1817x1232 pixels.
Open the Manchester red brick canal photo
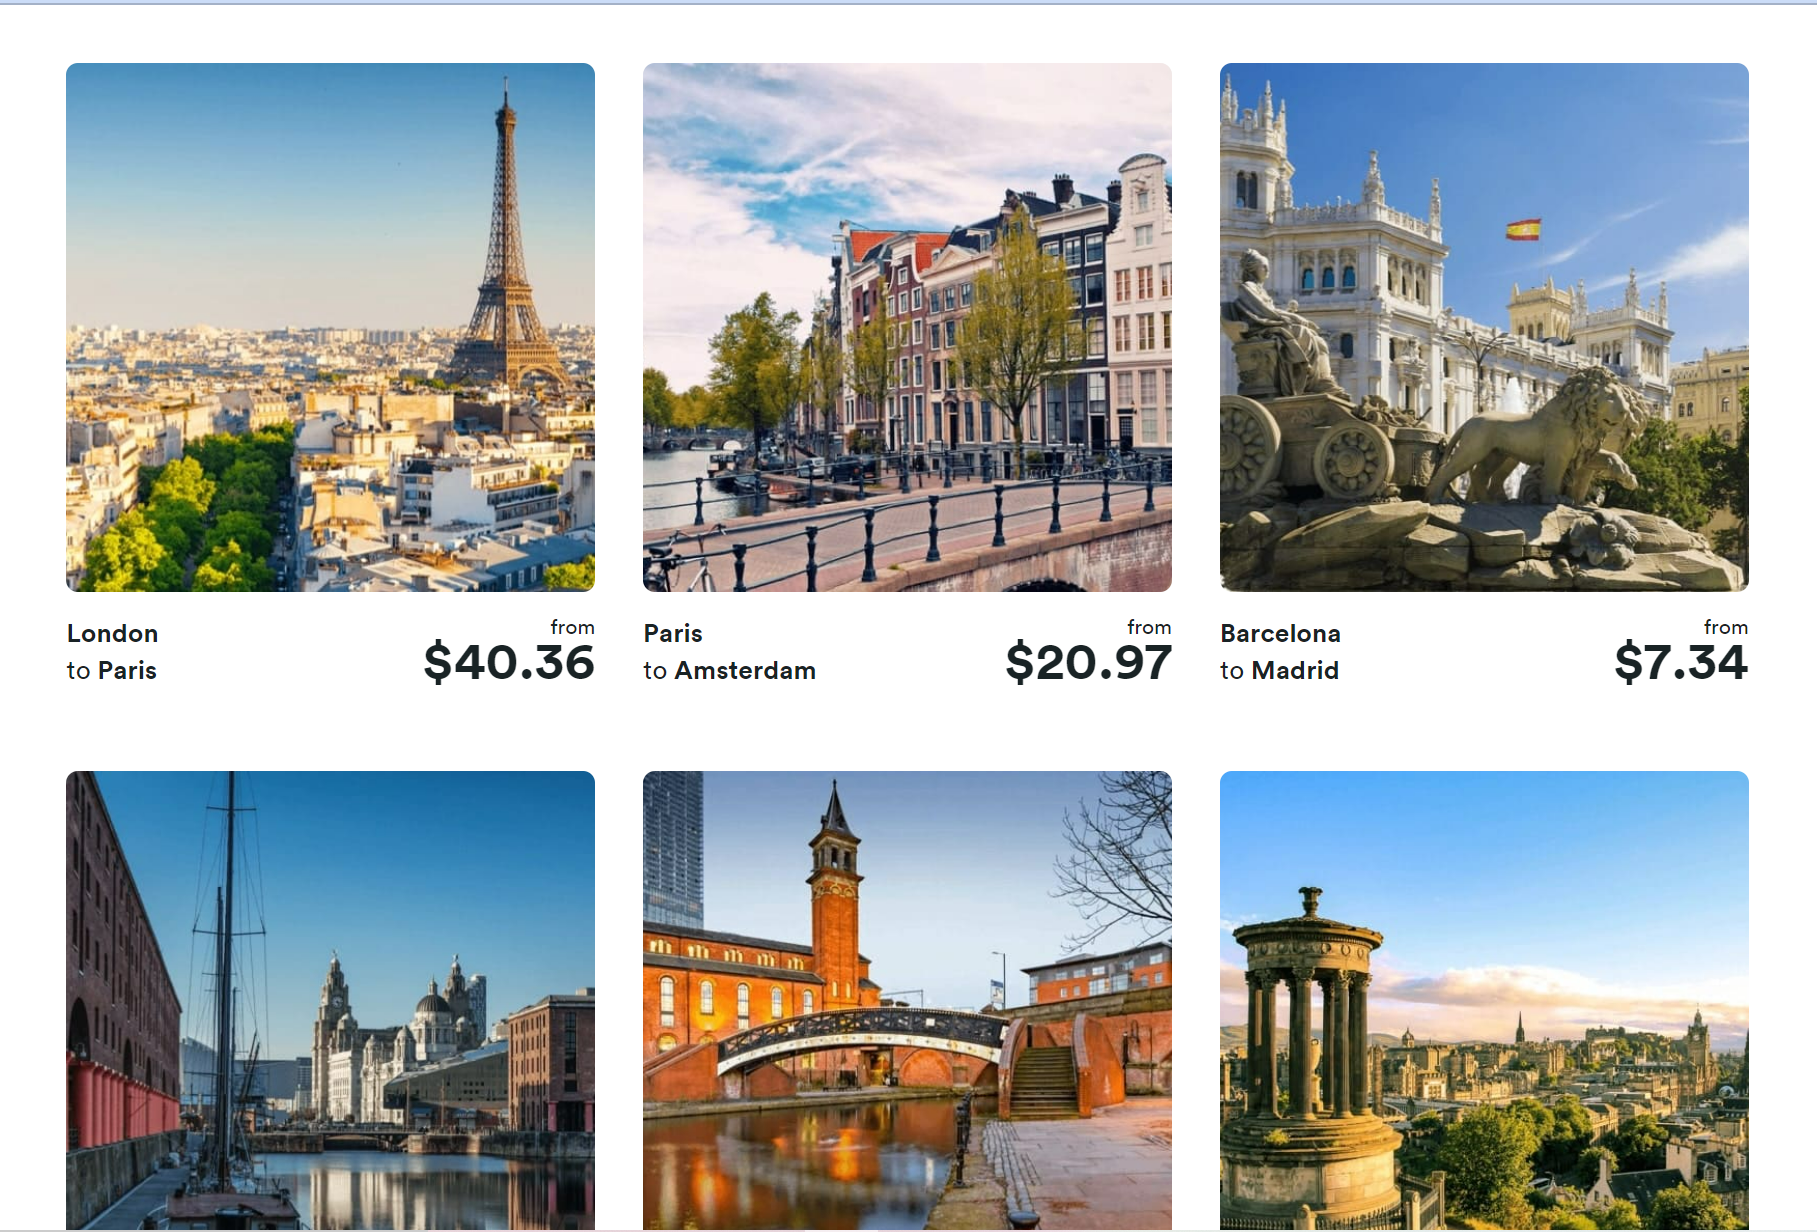click(x=907, y=1000)
